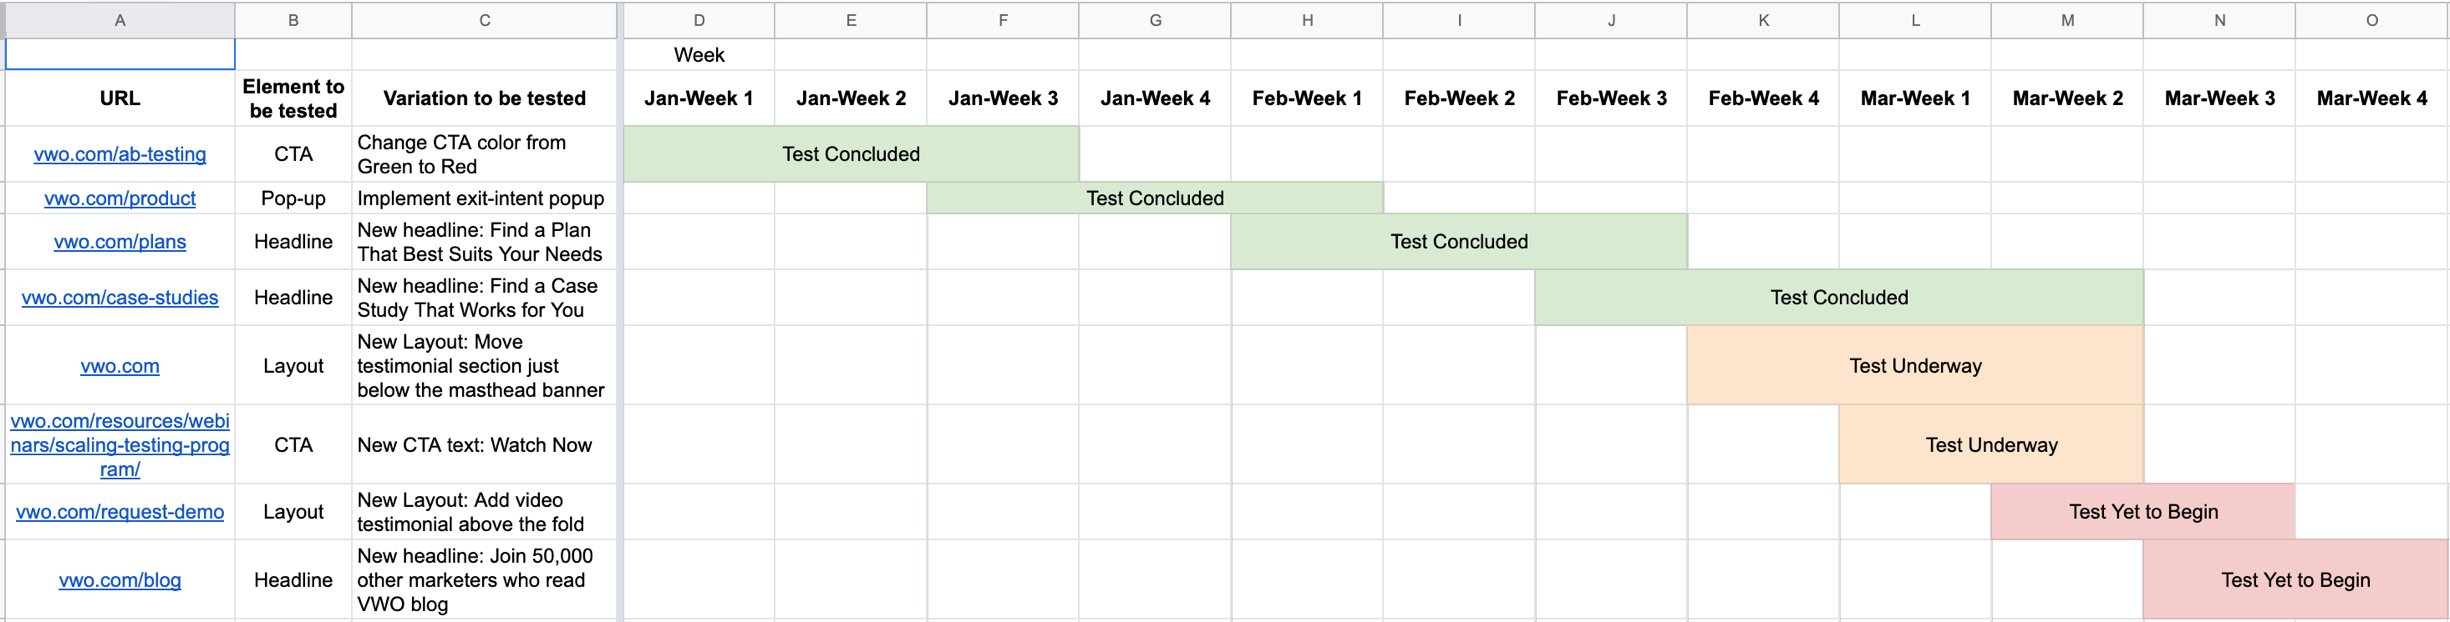Viewport: 2450px width, 622px height.
Task: Click the CTA cell in the ab-testing row
Action: (x=293, y=154)
